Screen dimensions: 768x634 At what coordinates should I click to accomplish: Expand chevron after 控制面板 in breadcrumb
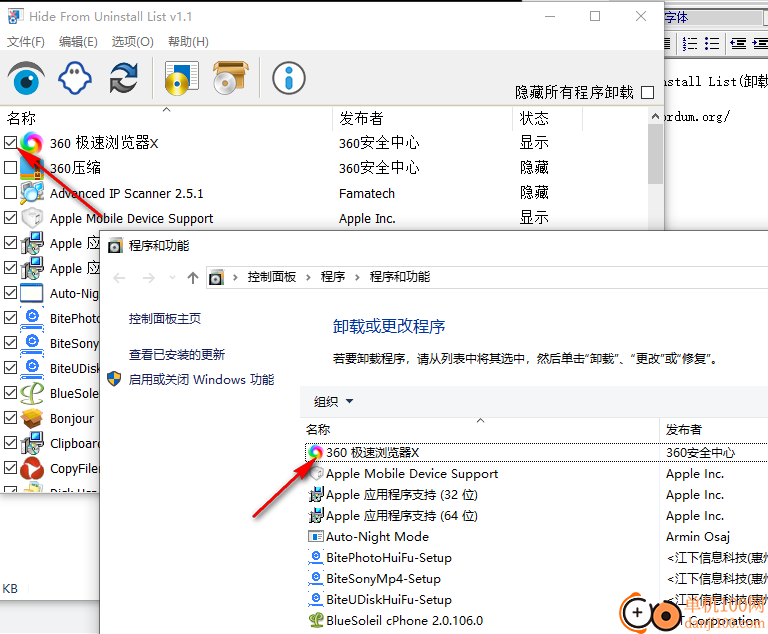click(x=308, y=277)
